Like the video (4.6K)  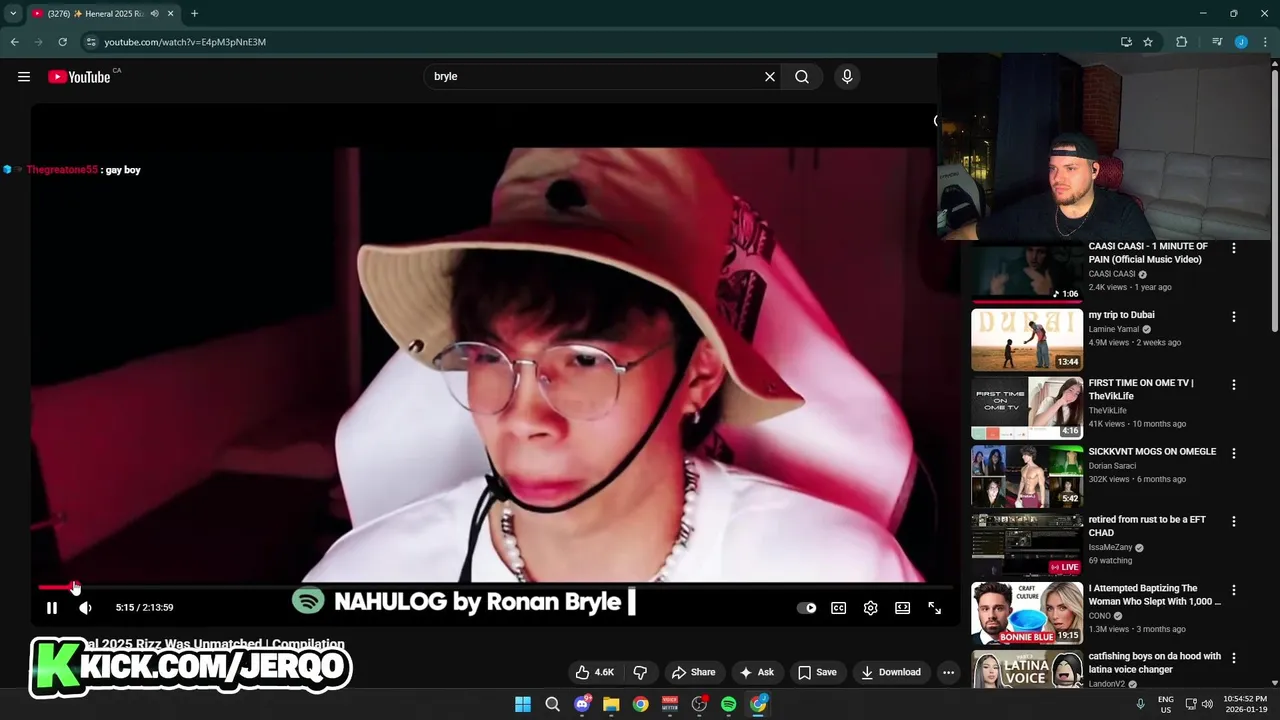click(594, 672)
